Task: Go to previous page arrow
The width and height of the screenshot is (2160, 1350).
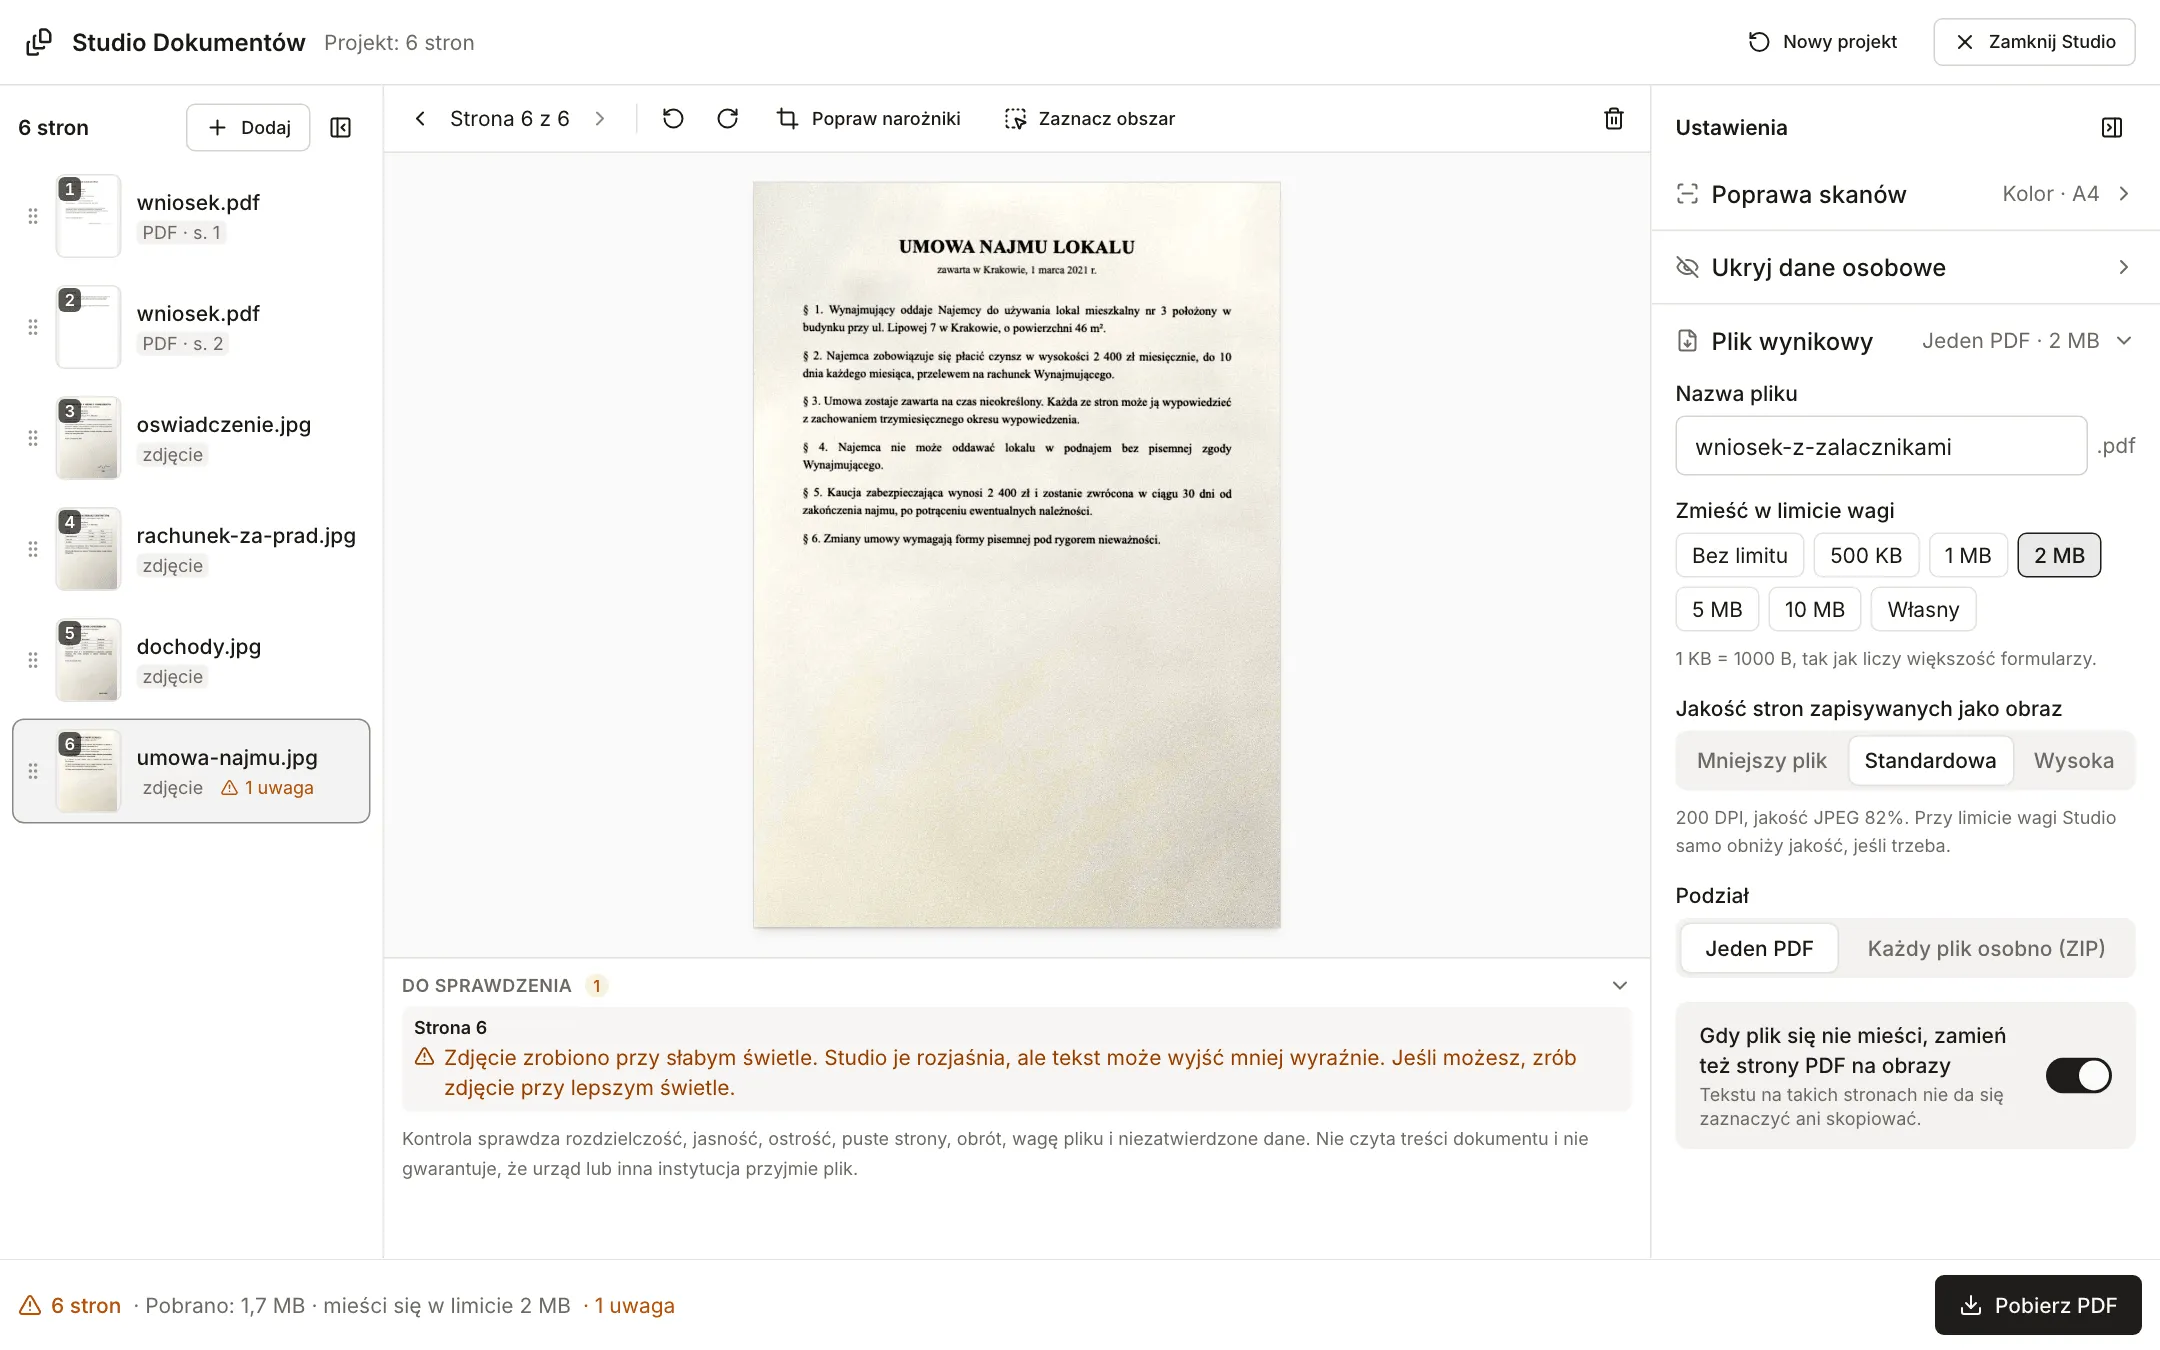Action: pos(421,119)
